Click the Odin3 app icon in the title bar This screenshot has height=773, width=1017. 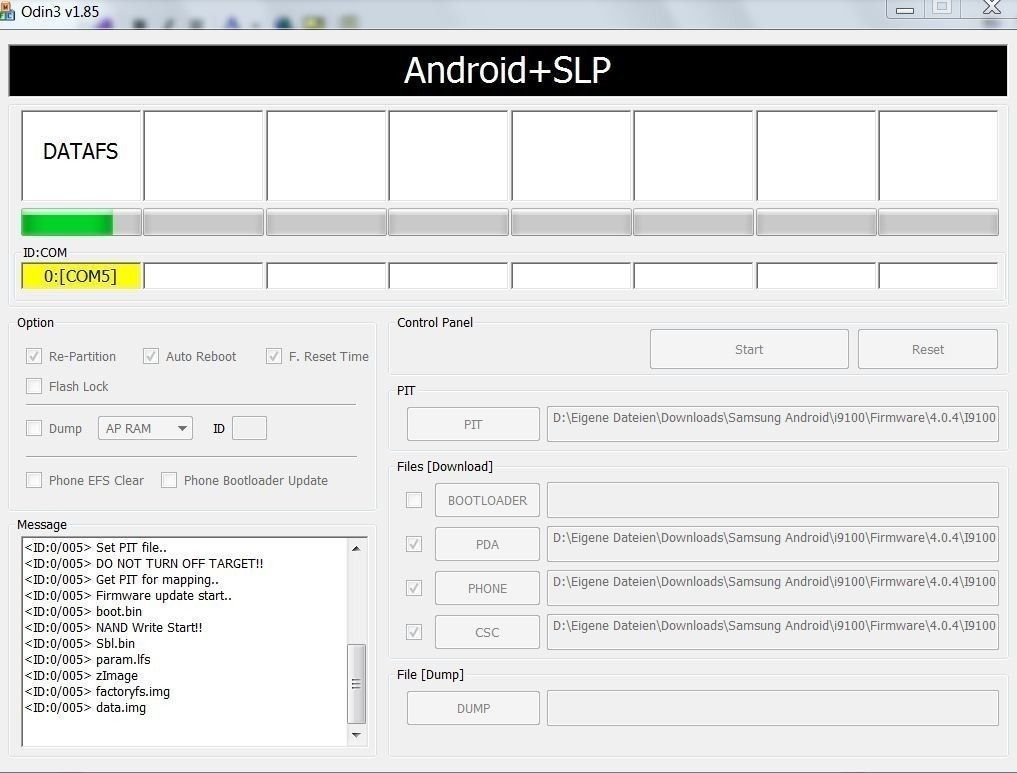click(6, 11)
